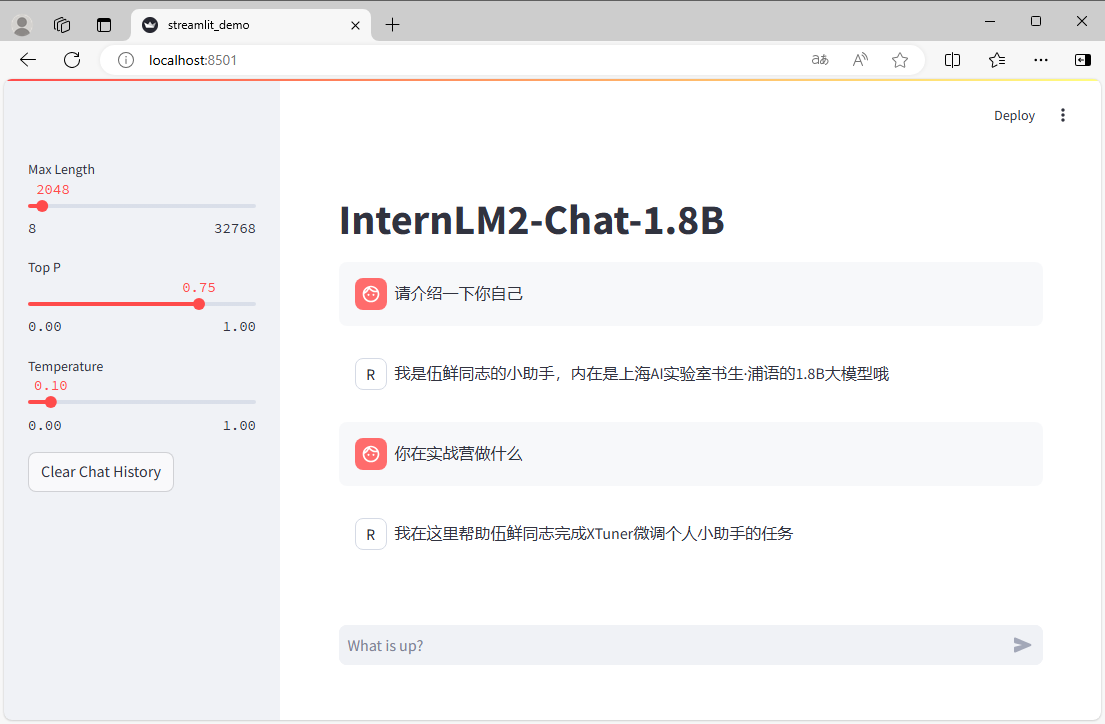Click the message 请介绍一下你自己
Screen dimensions: 1105x724
click(459, 293)
